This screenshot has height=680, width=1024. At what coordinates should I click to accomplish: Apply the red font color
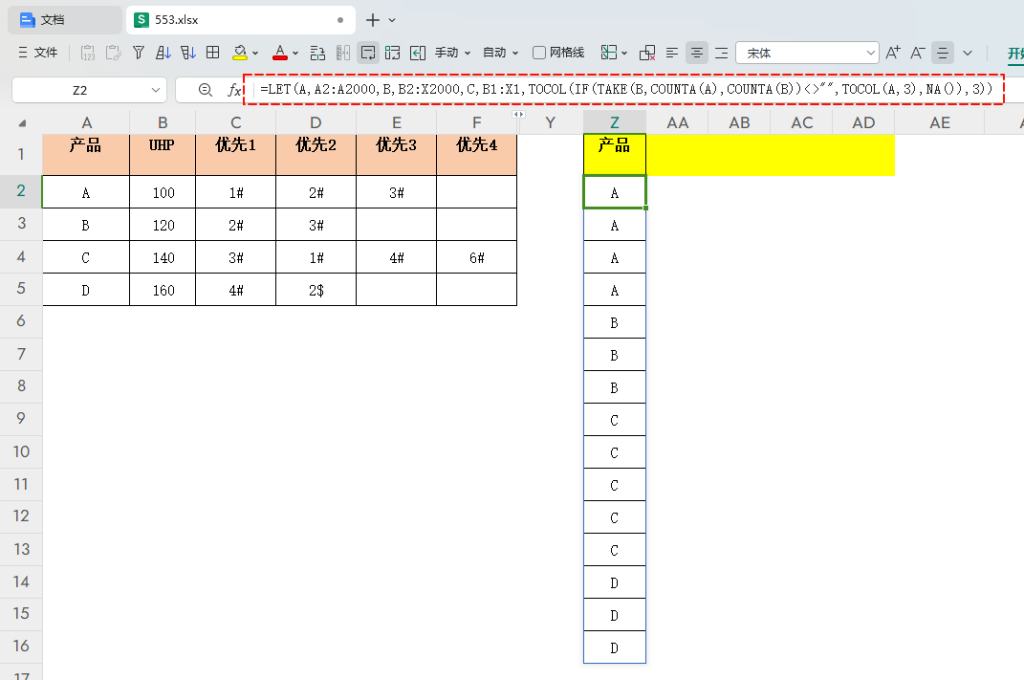coord(280,53)
